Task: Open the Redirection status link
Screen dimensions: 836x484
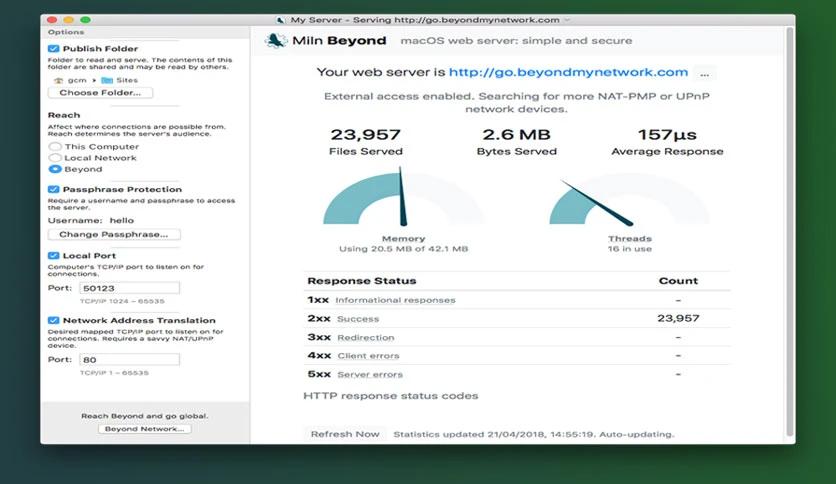Action: click(x=366, y=337)
